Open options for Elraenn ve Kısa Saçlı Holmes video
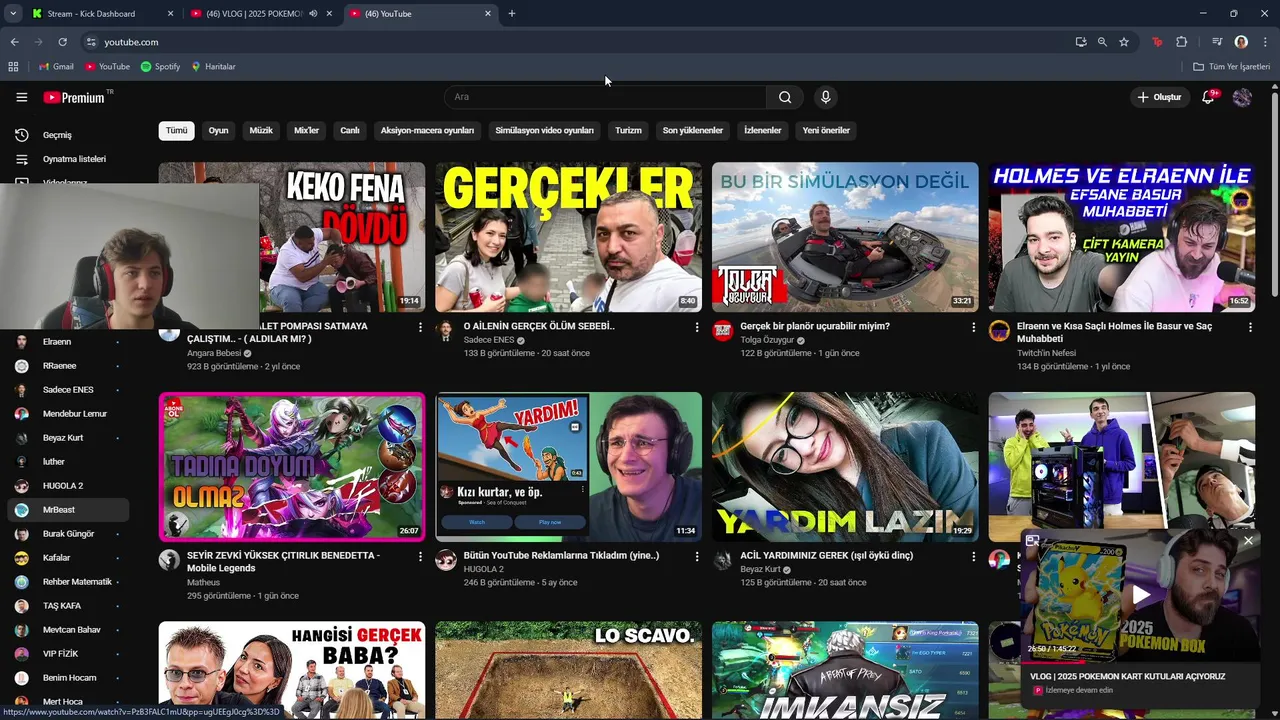Screen dimensions: 1280x720 point(1250,327)
